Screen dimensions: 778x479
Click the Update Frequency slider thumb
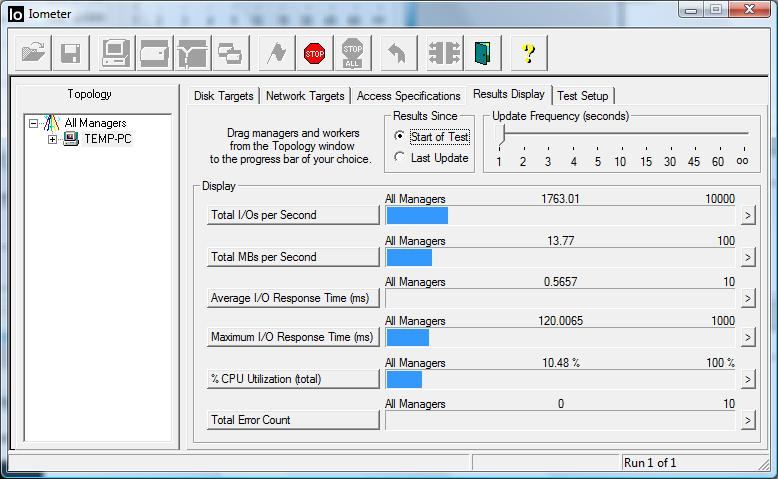[503, 135]
